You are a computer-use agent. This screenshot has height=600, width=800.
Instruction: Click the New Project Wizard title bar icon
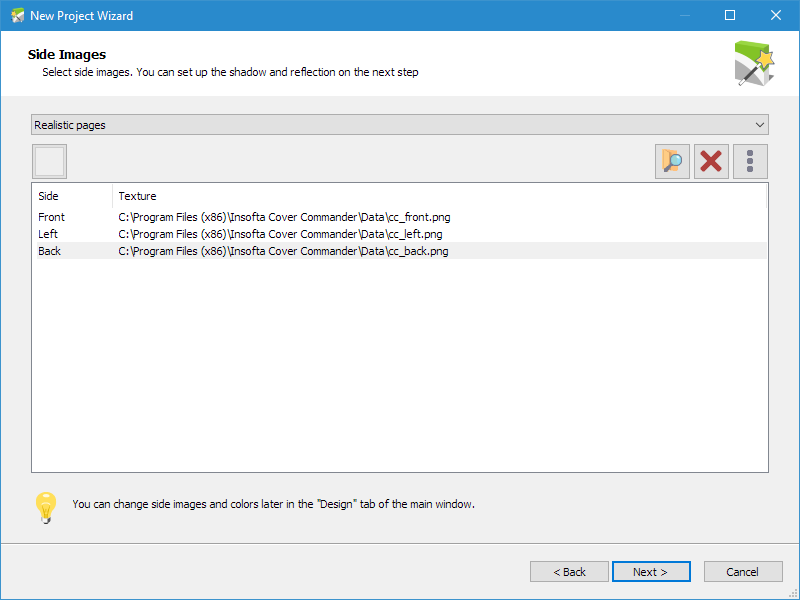click(x=17, y=15)
